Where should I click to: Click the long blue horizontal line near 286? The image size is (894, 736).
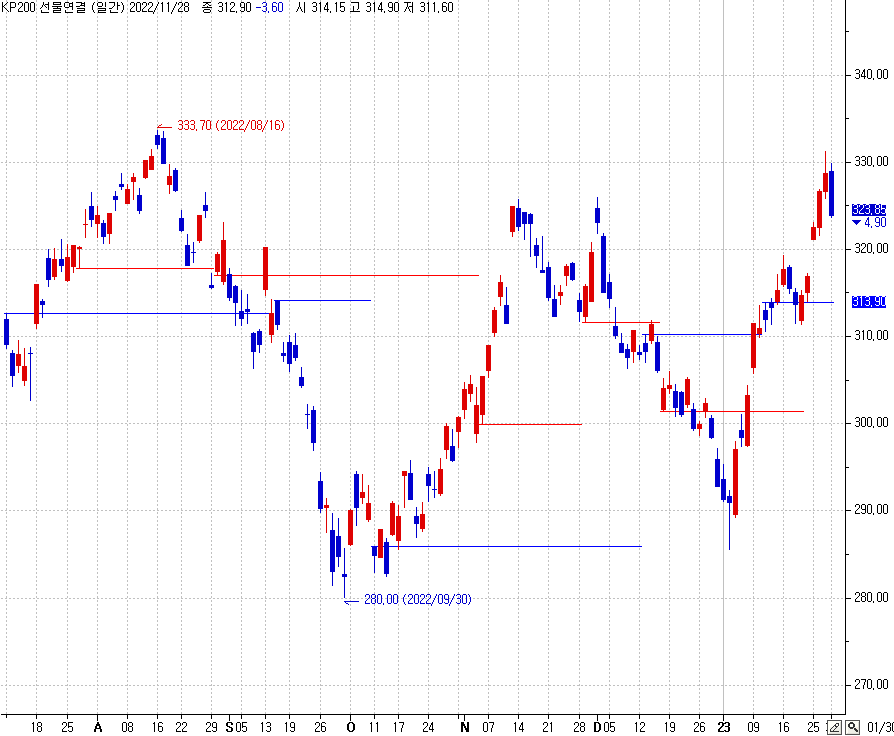coord(518,546)
